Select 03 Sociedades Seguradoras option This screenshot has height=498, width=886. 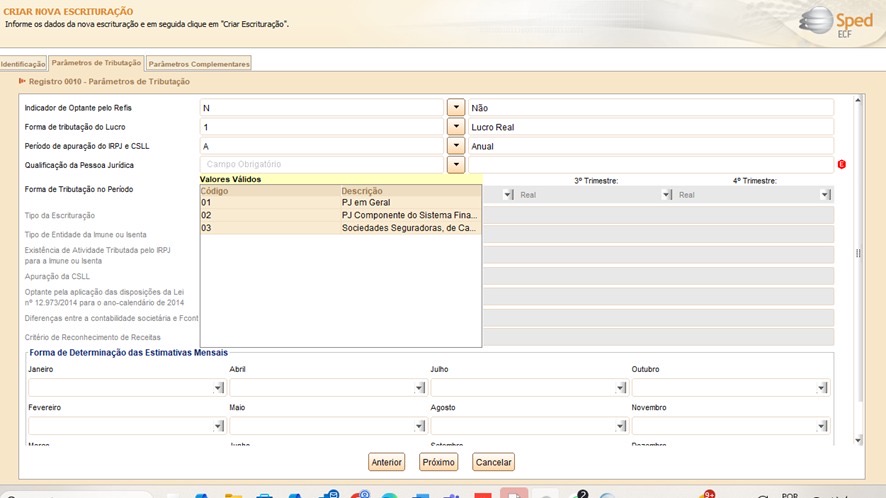tap(341, 228)
